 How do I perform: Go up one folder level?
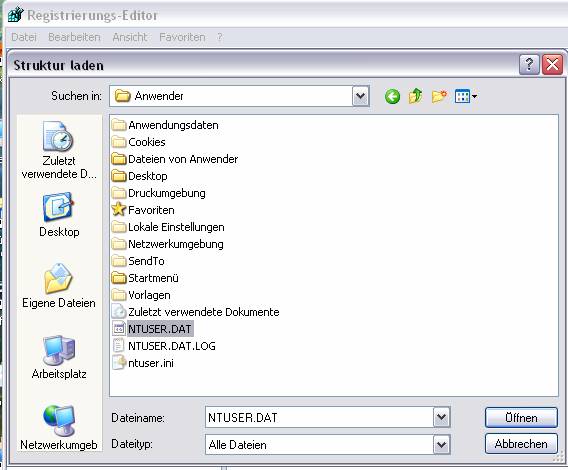tap(415, 96)
